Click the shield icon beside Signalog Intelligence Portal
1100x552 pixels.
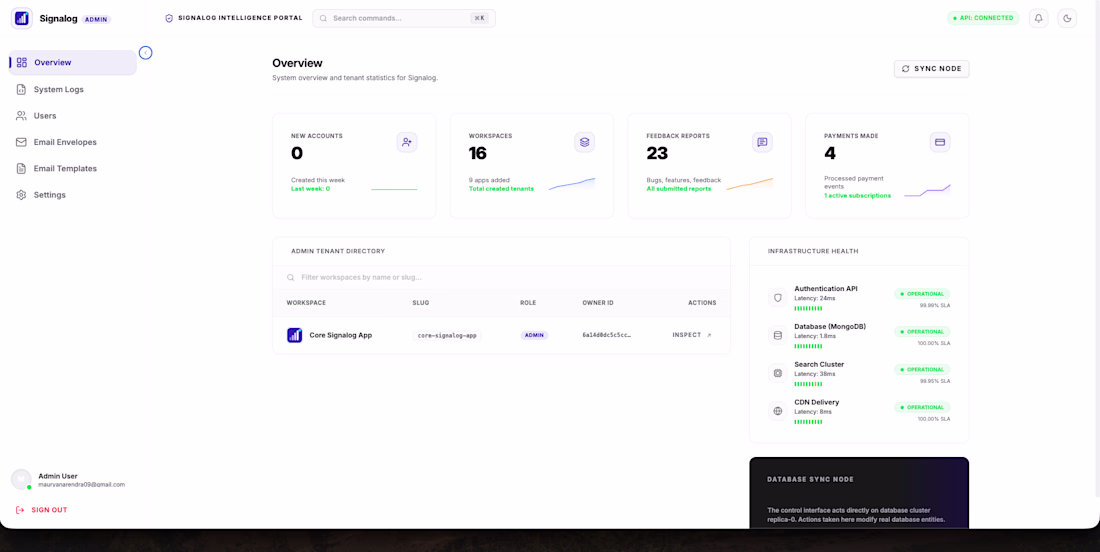169,18
